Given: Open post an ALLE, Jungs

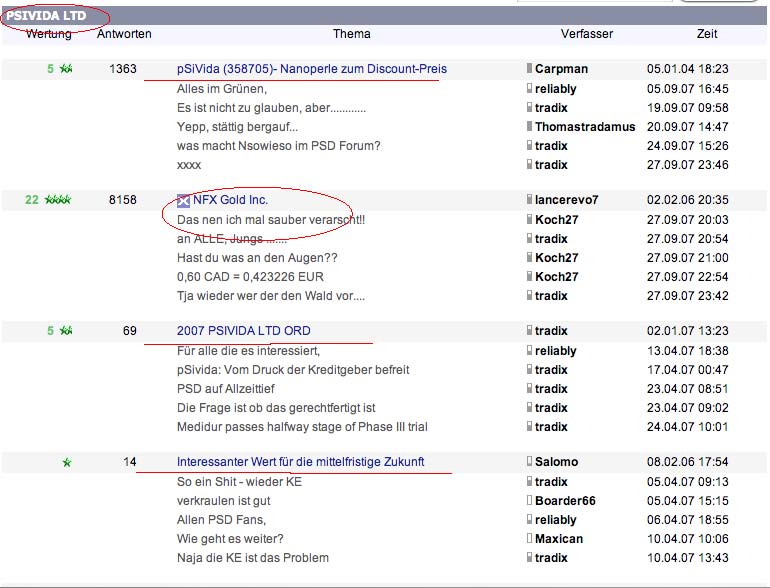Looking at the screenshot, I should tap(232, 239).
